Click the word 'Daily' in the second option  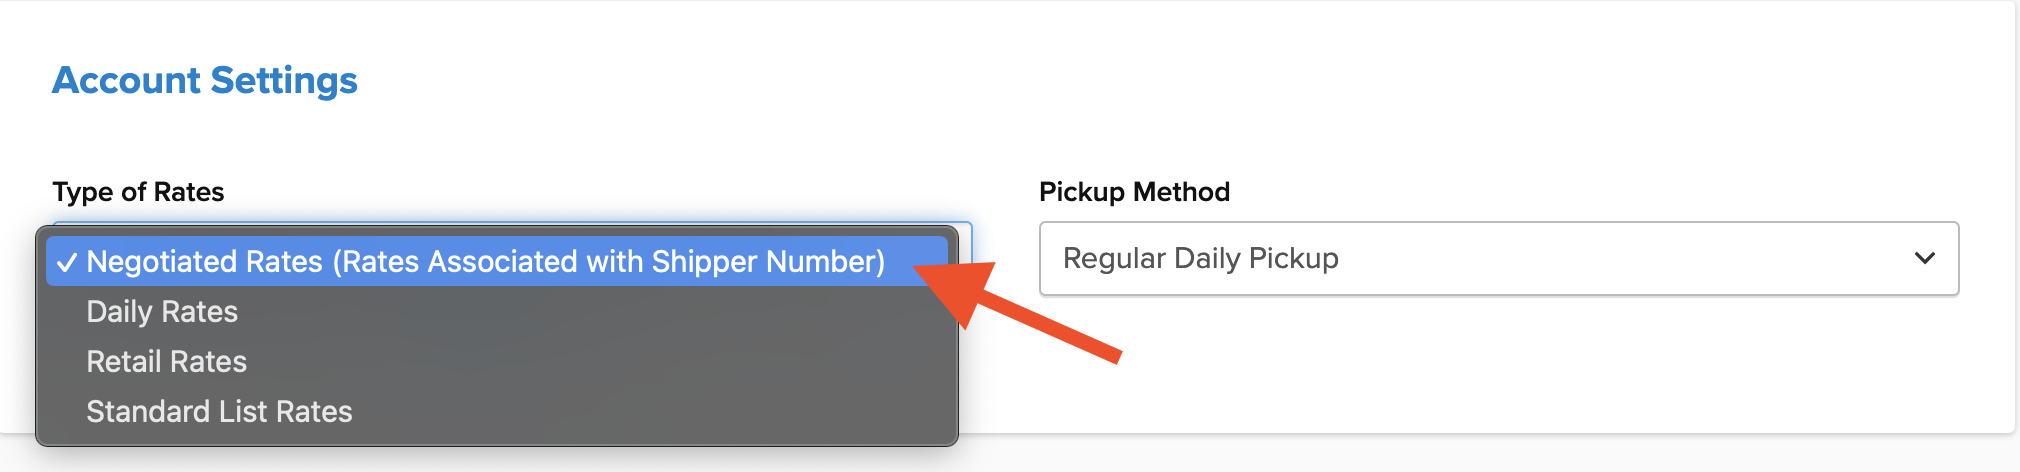coord(119,312)
